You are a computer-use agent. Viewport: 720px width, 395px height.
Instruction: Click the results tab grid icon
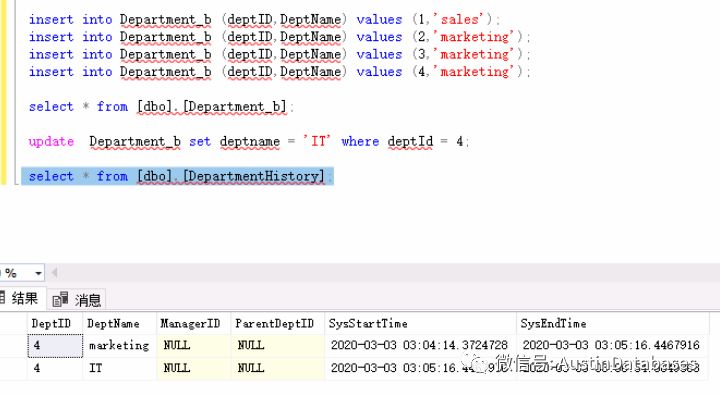(2, 299)
